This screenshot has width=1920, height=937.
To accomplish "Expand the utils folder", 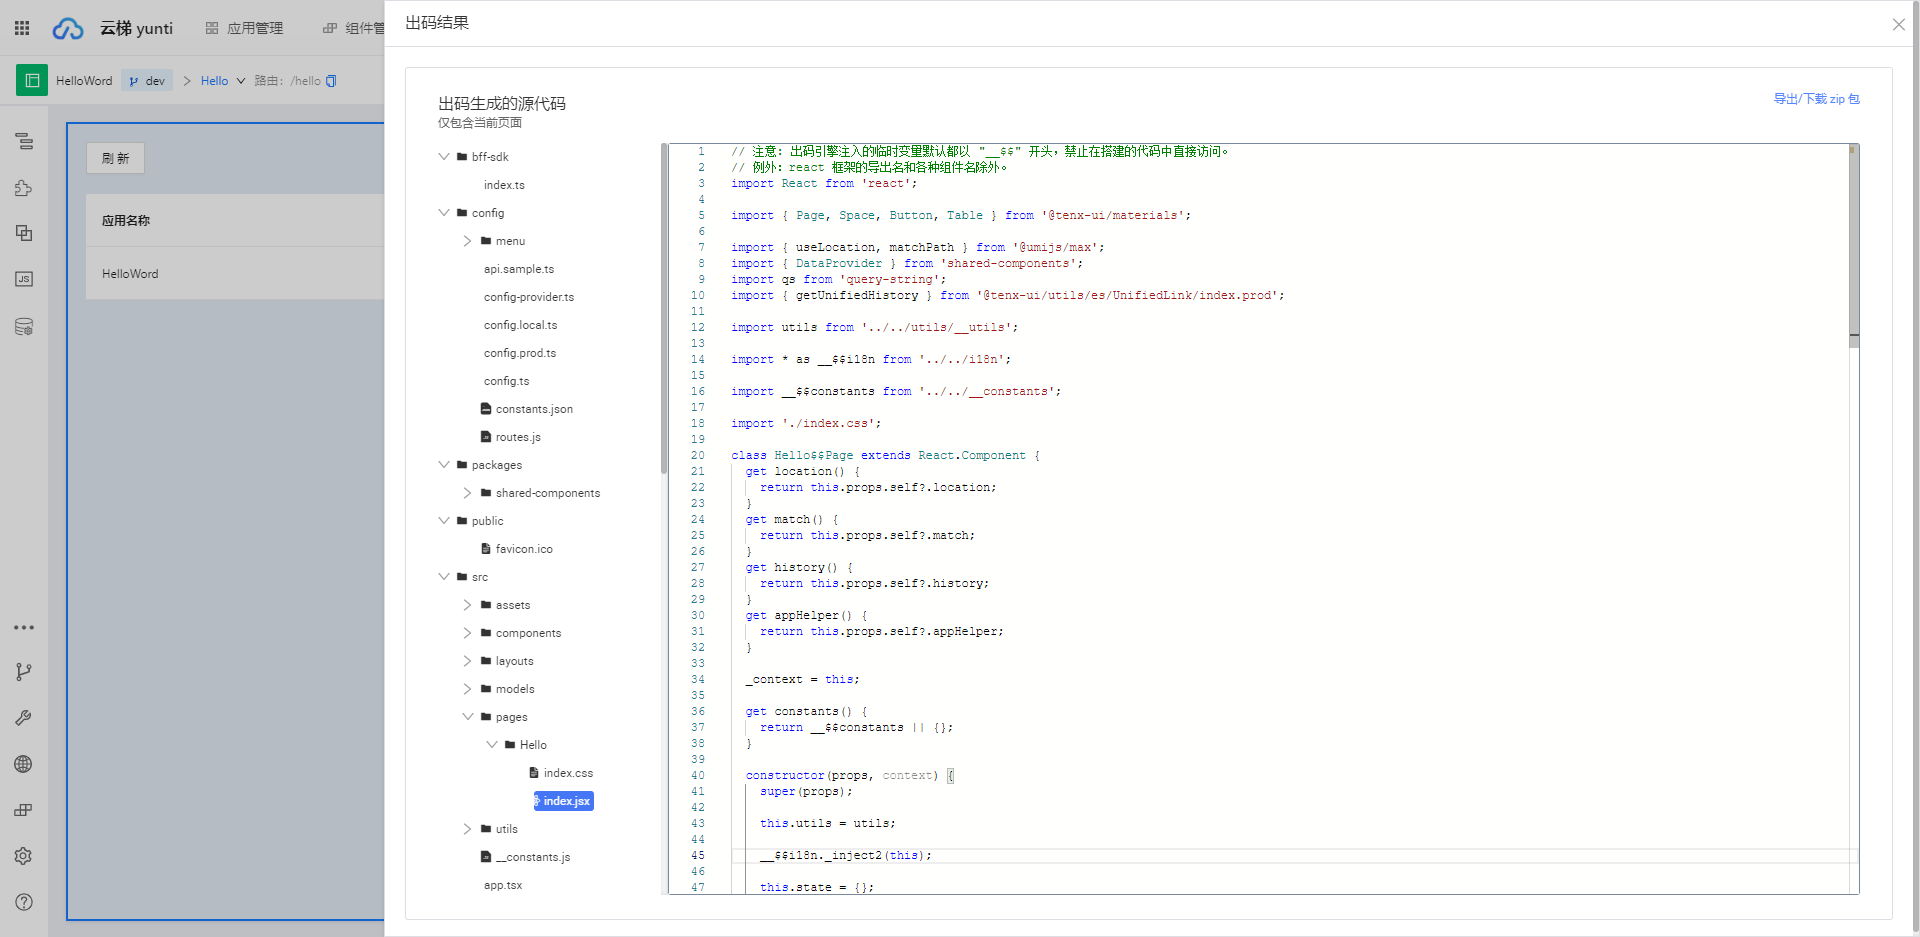I will pos(467,828).
